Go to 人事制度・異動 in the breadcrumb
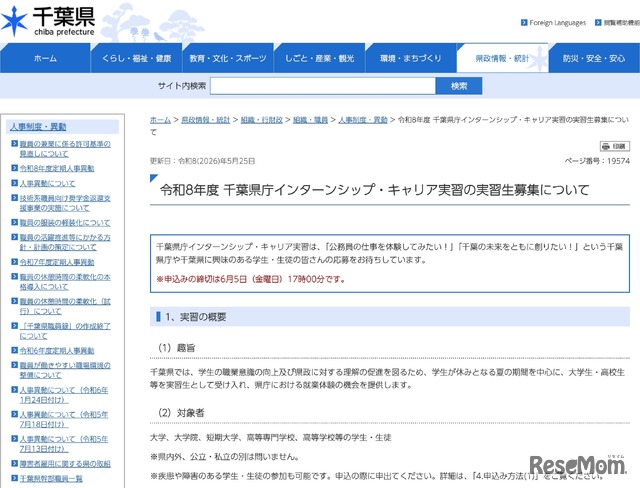 [363, 120]
